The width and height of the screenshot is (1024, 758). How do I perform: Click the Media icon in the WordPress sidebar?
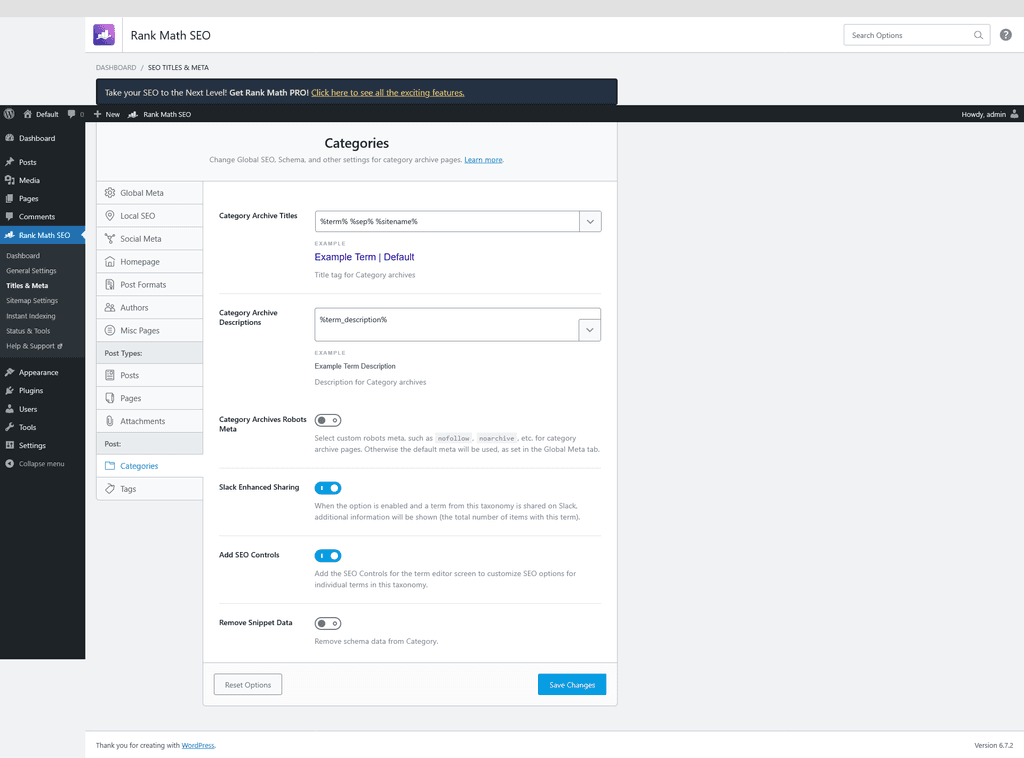pyautogui.click(x=9, y=180)
